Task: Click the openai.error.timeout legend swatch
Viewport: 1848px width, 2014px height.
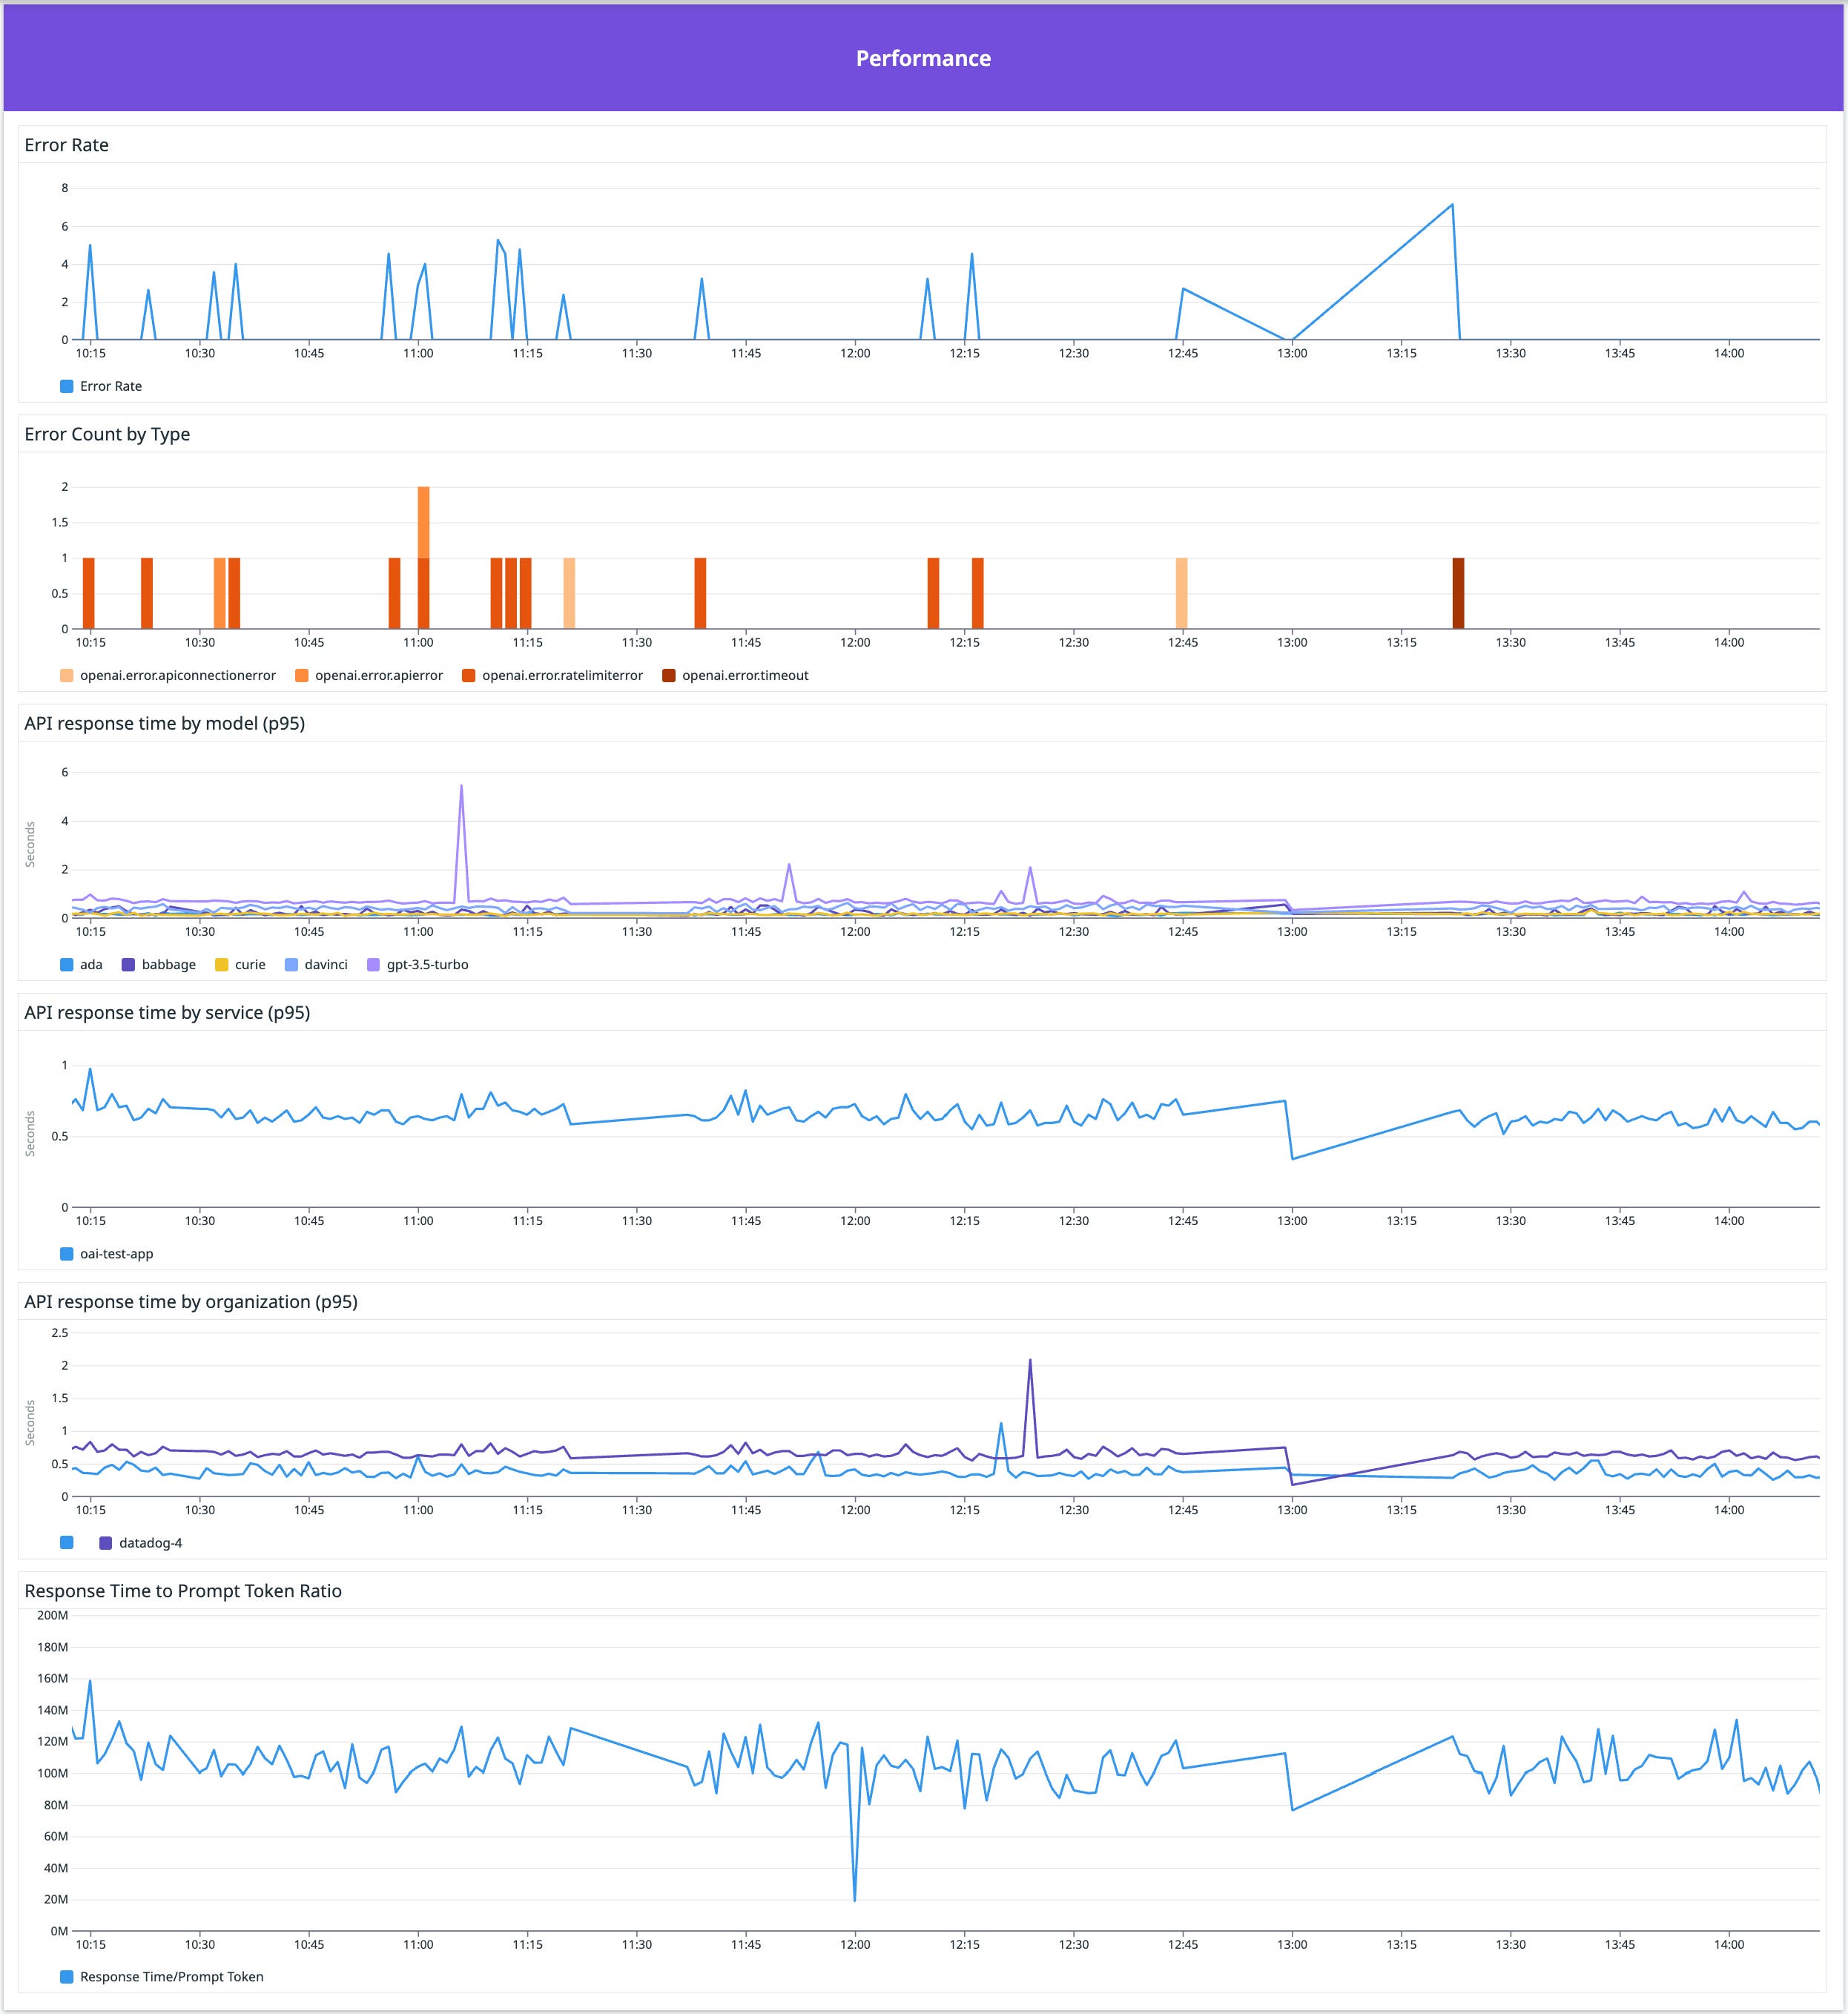Action: 669,675
